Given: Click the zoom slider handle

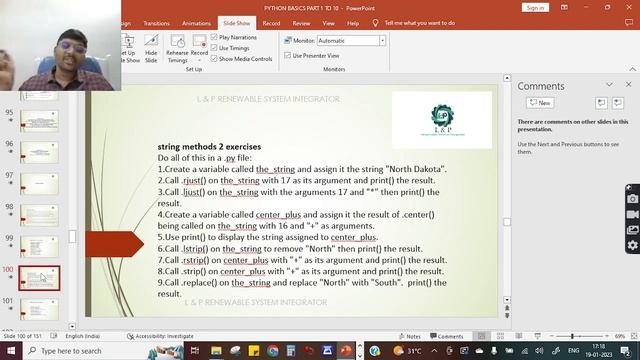Looking at the screenshot, I should click(572, 336).
